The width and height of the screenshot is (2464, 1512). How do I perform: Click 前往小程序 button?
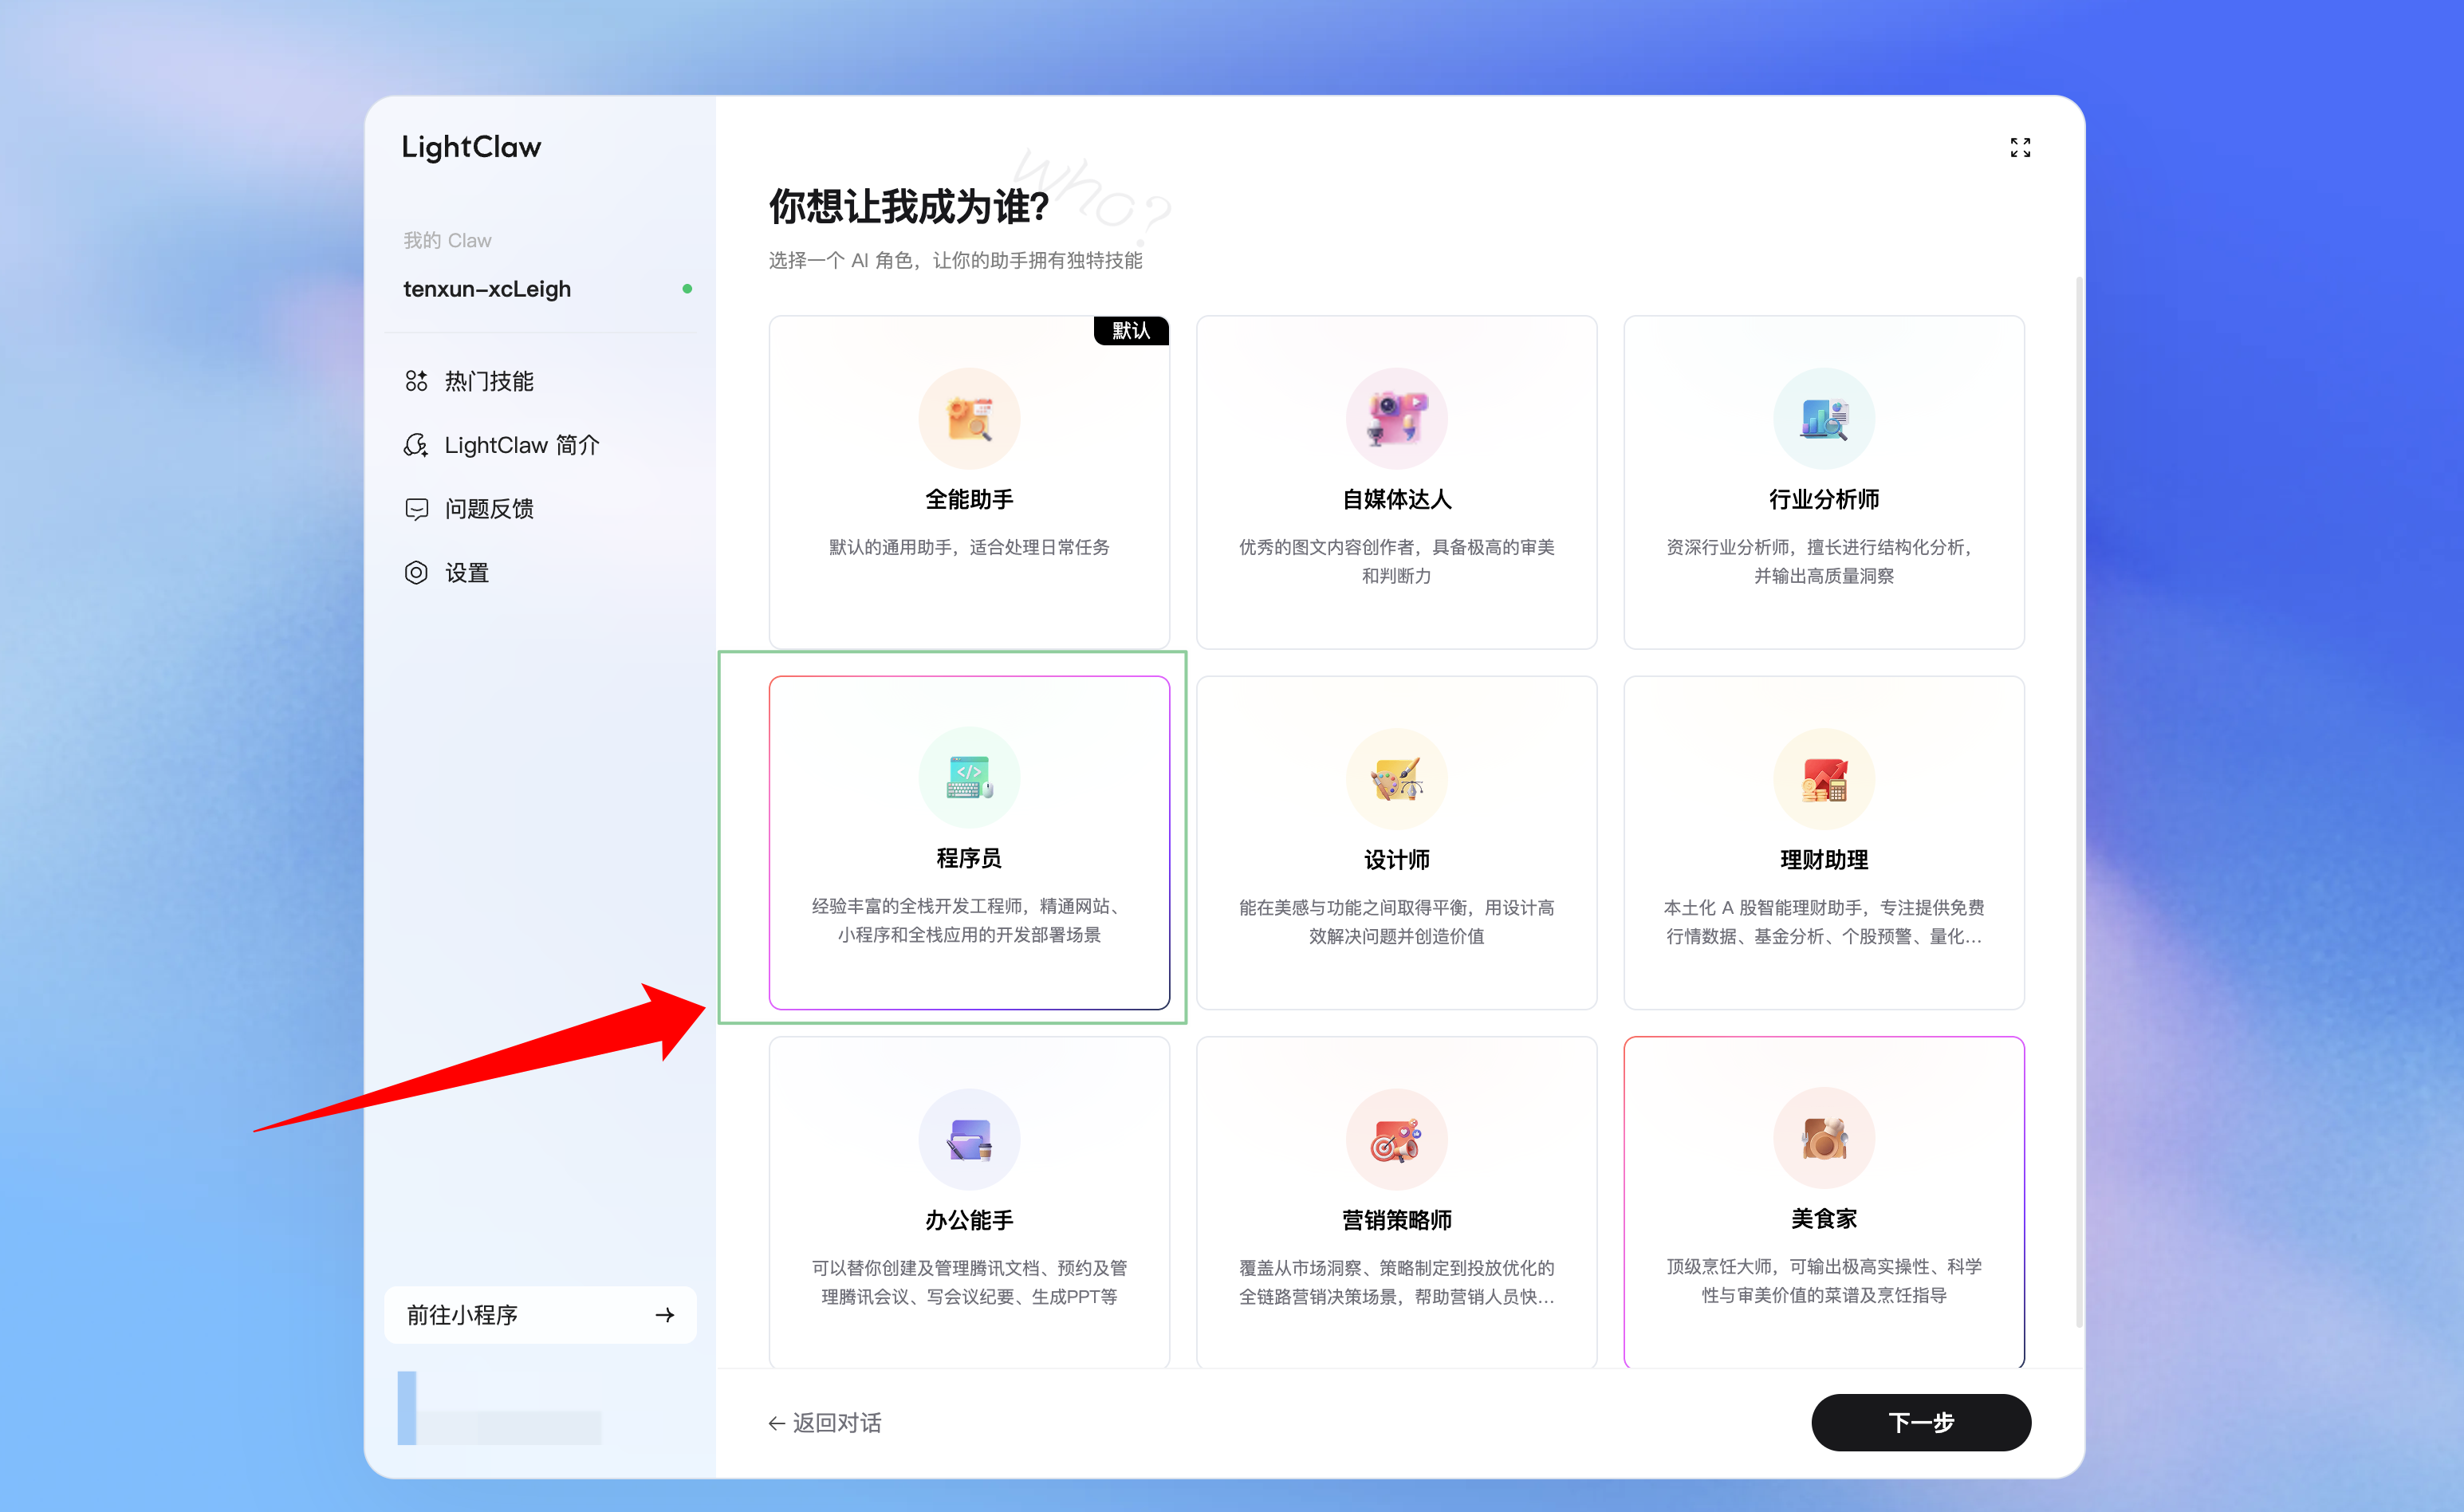click(540, 1315)
